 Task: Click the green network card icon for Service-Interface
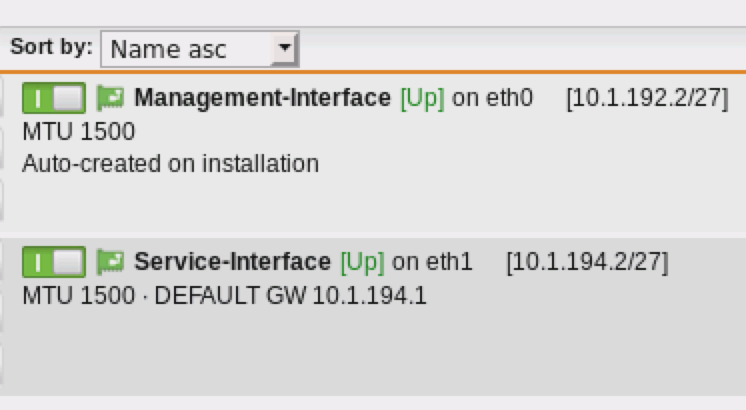[x=110, y=262]
